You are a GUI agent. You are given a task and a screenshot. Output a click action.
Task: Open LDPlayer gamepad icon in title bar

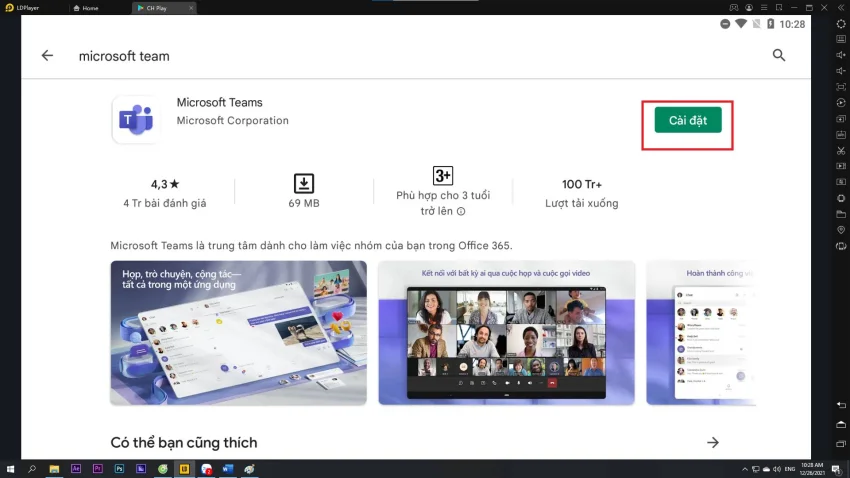point(733,8)
